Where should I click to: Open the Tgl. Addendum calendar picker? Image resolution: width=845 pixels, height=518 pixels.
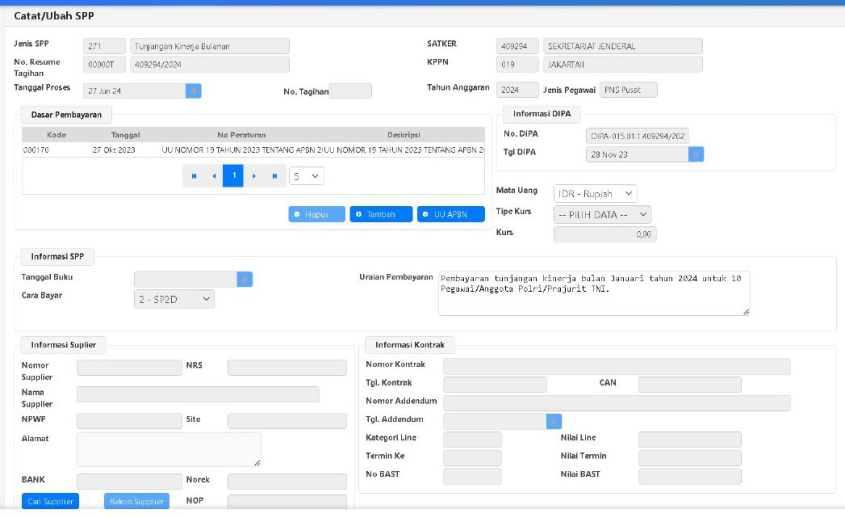pyautogui.click(x=554, y=421)
